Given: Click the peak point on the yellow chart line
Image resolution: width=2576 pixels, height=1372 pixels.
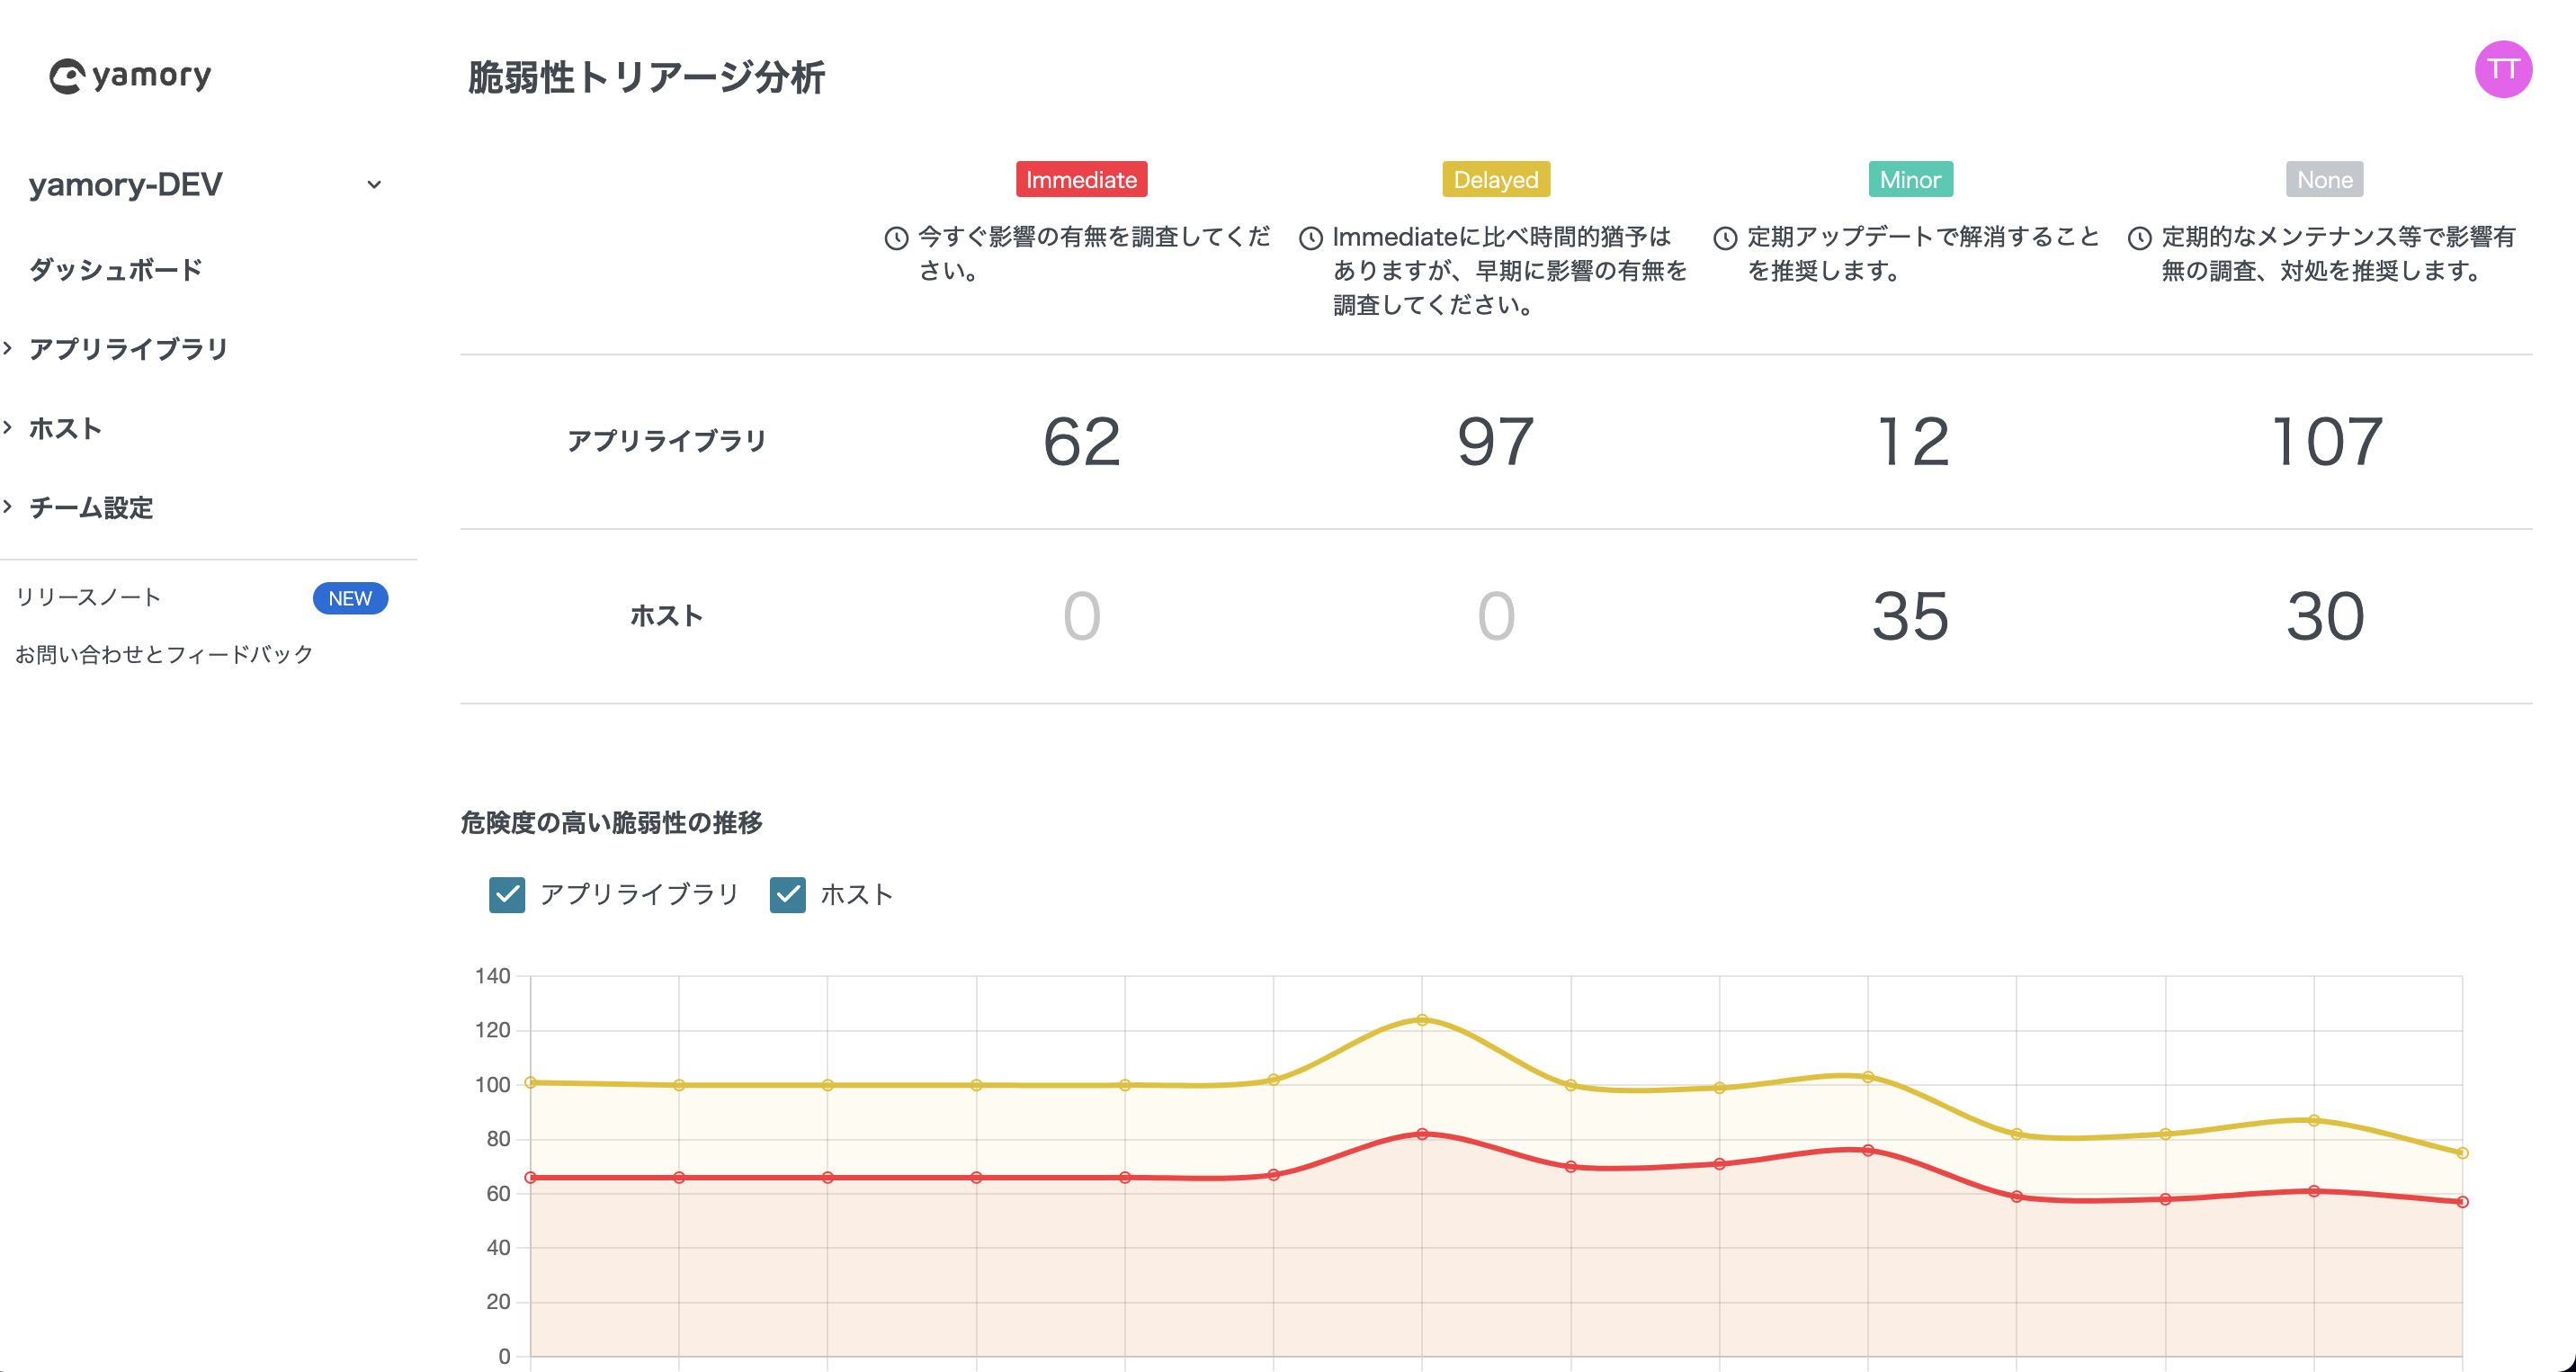Looking at the screenshot, I should [1425, 1018].
